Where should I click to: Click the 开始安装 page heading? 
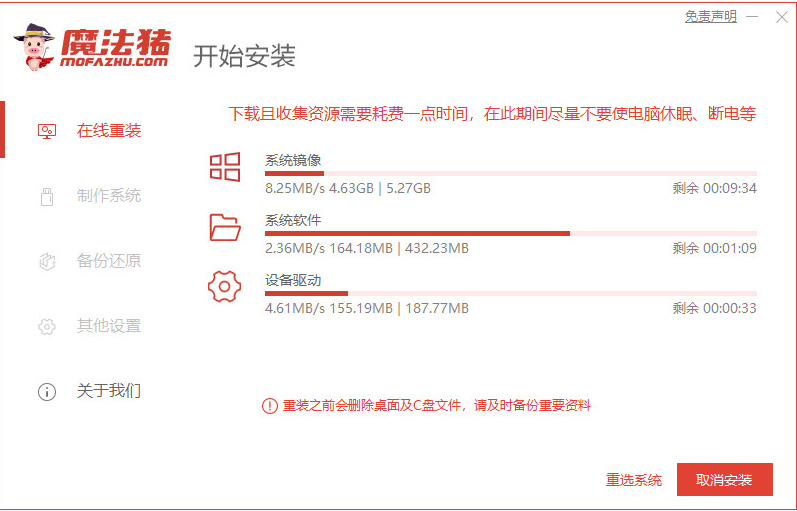tap(244, 55)
